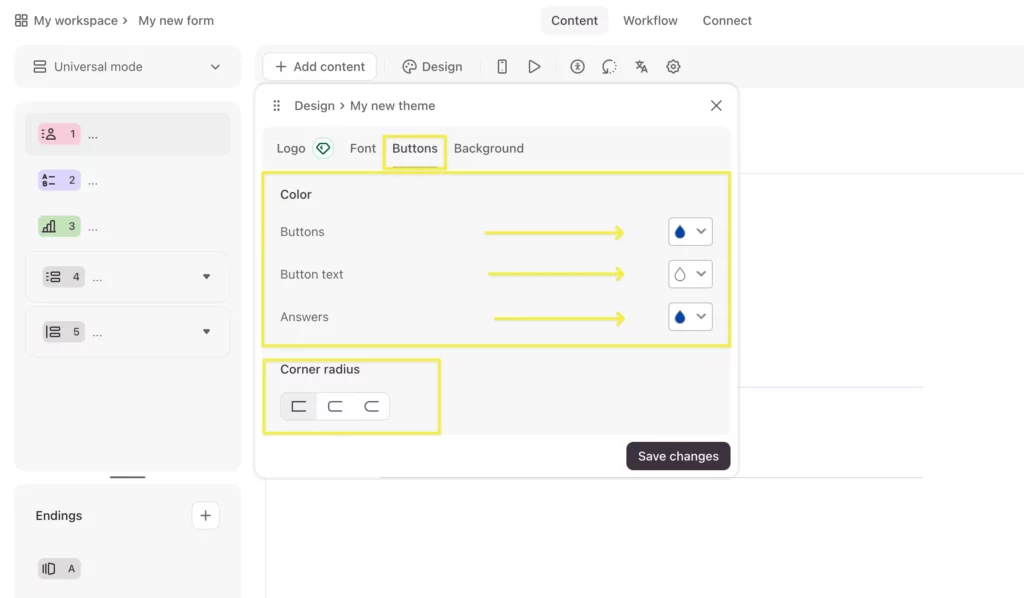Open the Workflow tab
Image resolution: width=1024 pixels, height=598 pixels.
650,21
